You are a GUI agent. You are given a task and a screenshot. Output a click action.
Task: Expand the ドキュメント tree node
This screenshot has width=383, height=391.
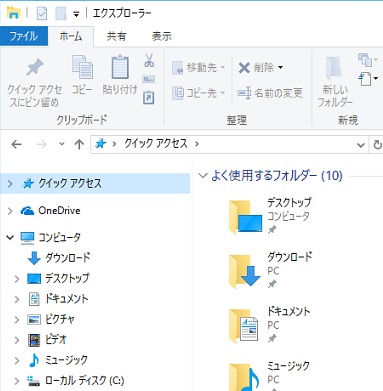[17, 299]
